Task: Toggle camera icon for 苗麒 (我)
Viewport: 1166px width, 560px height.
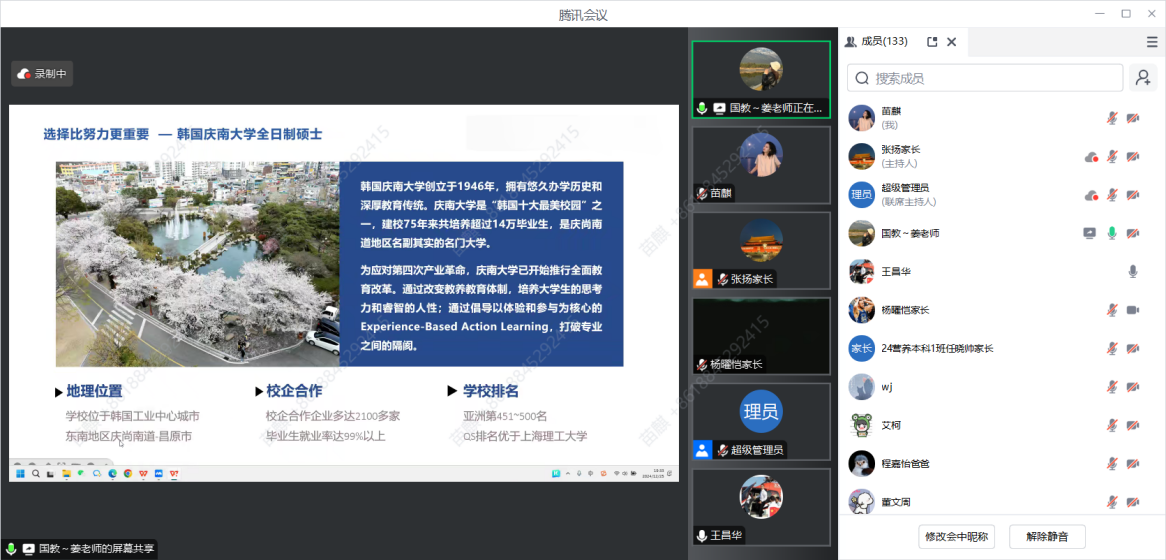Action: [x=1133, y=118]
